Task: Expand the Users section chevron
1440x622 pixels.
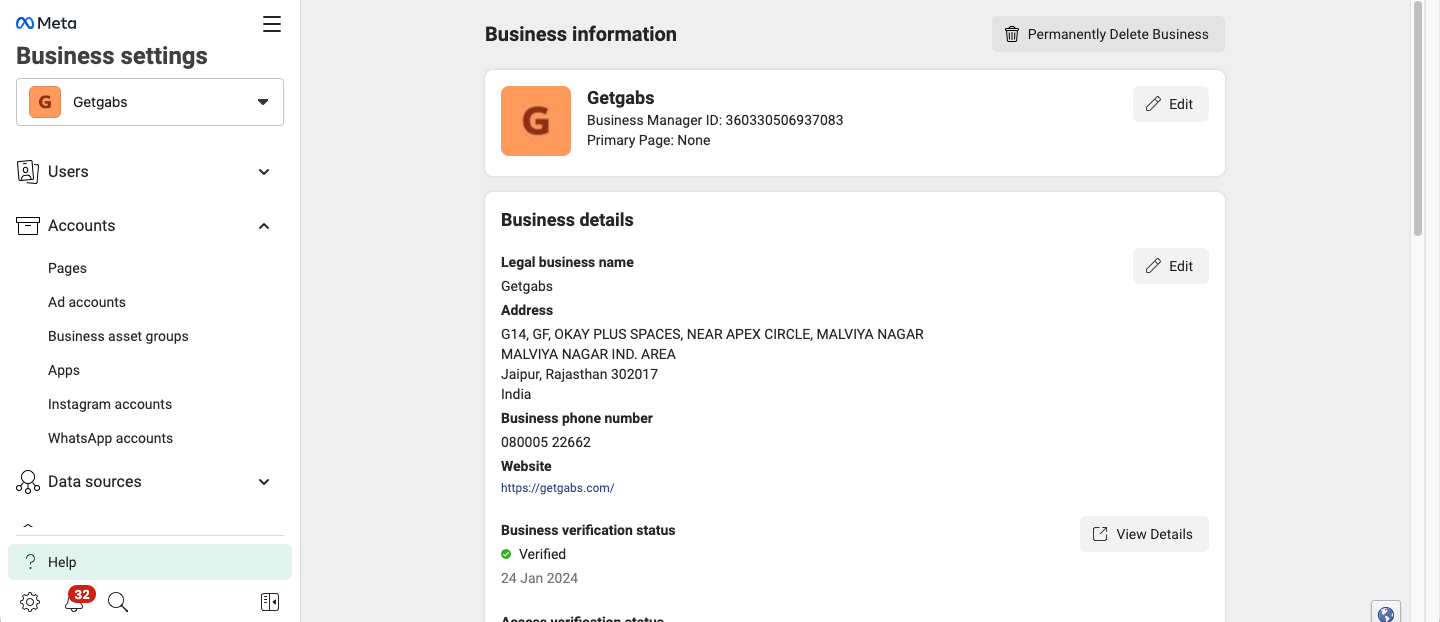Action: click(264, 172)
